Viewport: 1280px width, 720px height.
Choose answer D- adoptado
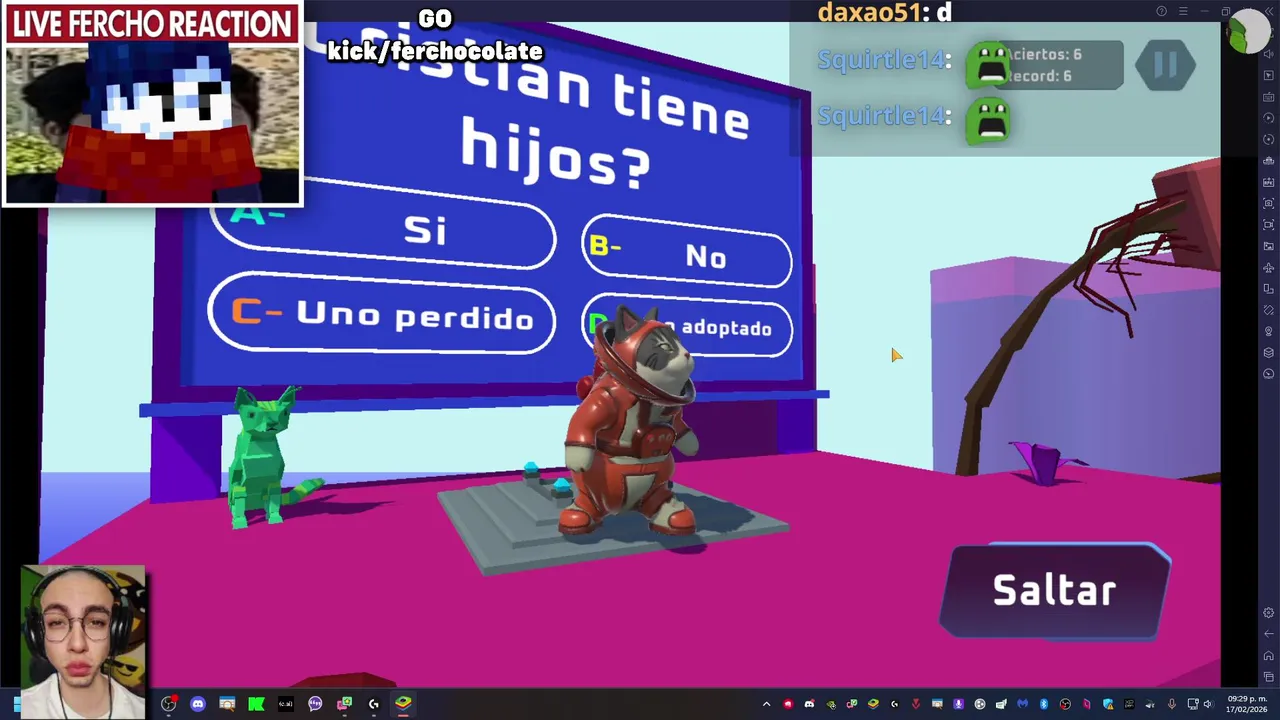tap(688, 326)
